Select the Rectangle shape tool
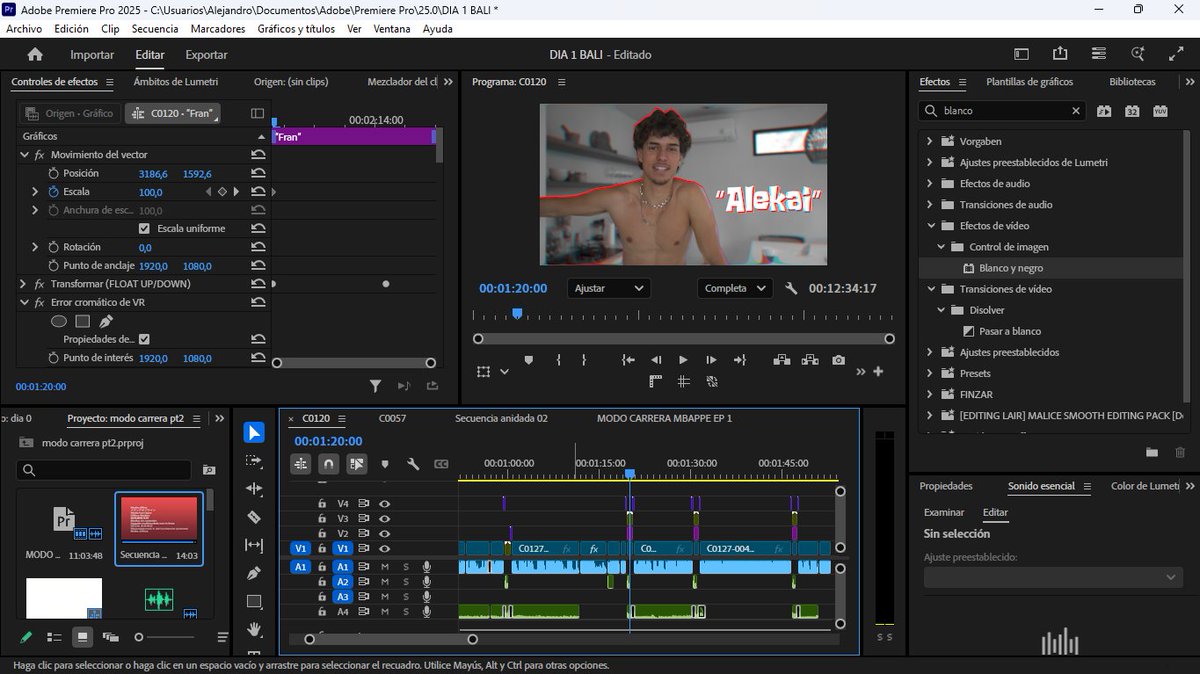1200x674 pixels. coord(254,601)
